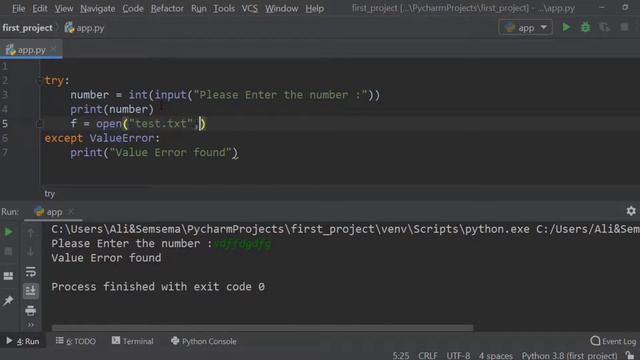
Task: Open the Code menu
Action: (133, 8)
